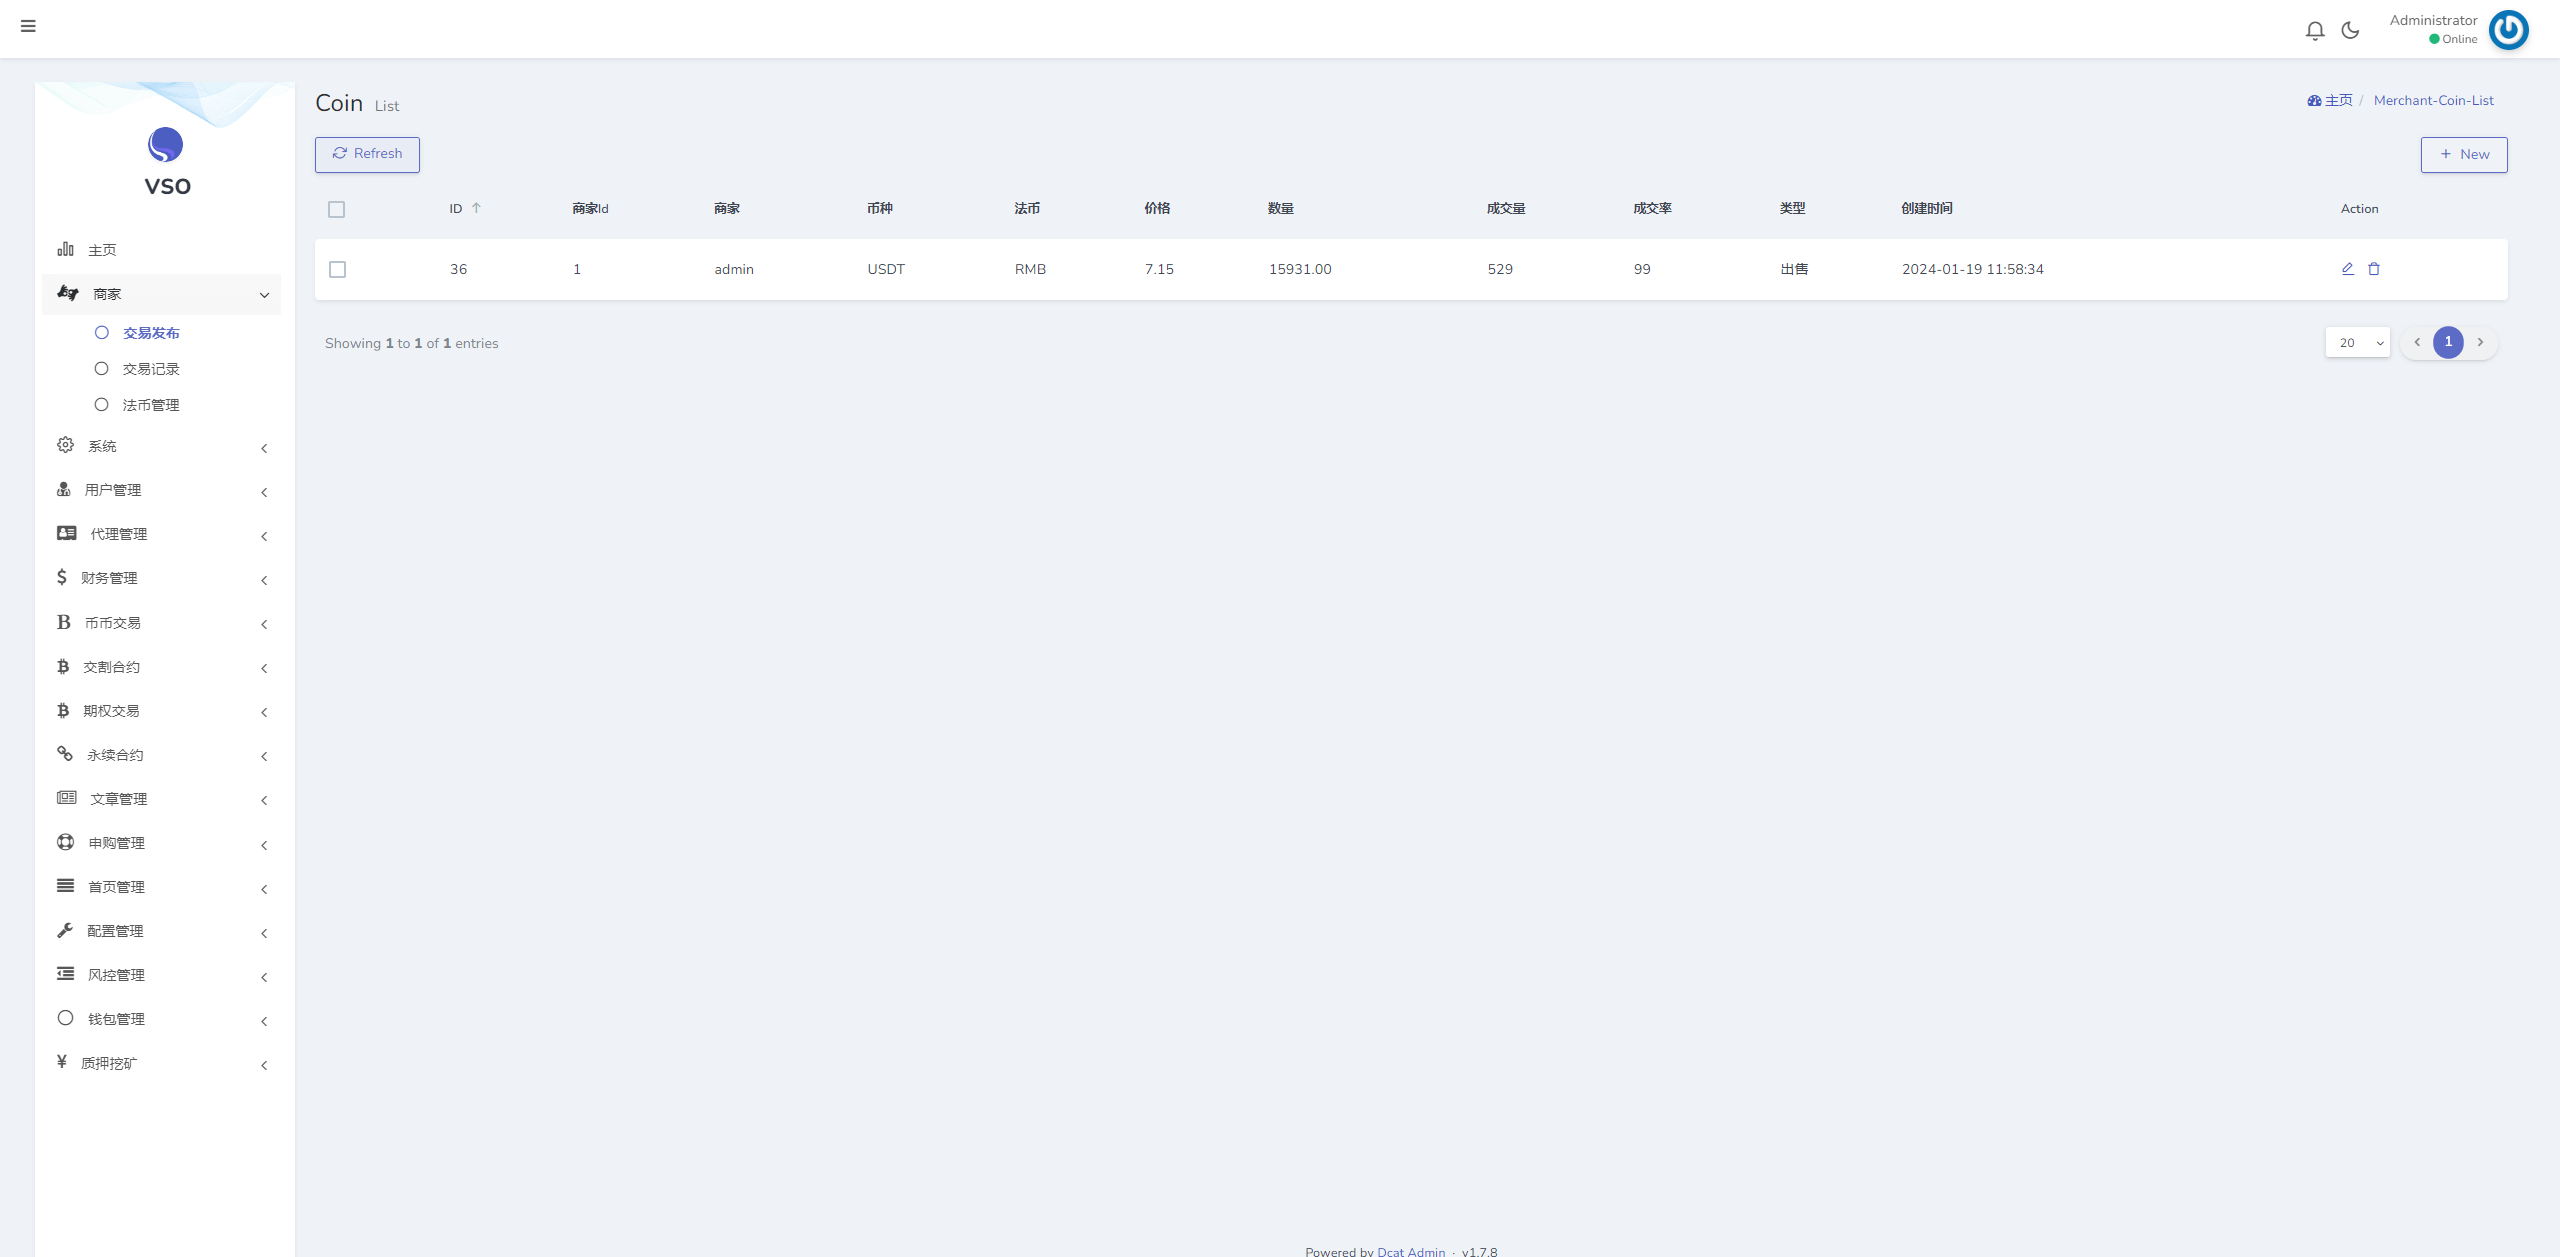Click the hamburger menu icon top-left

[29, 28]
